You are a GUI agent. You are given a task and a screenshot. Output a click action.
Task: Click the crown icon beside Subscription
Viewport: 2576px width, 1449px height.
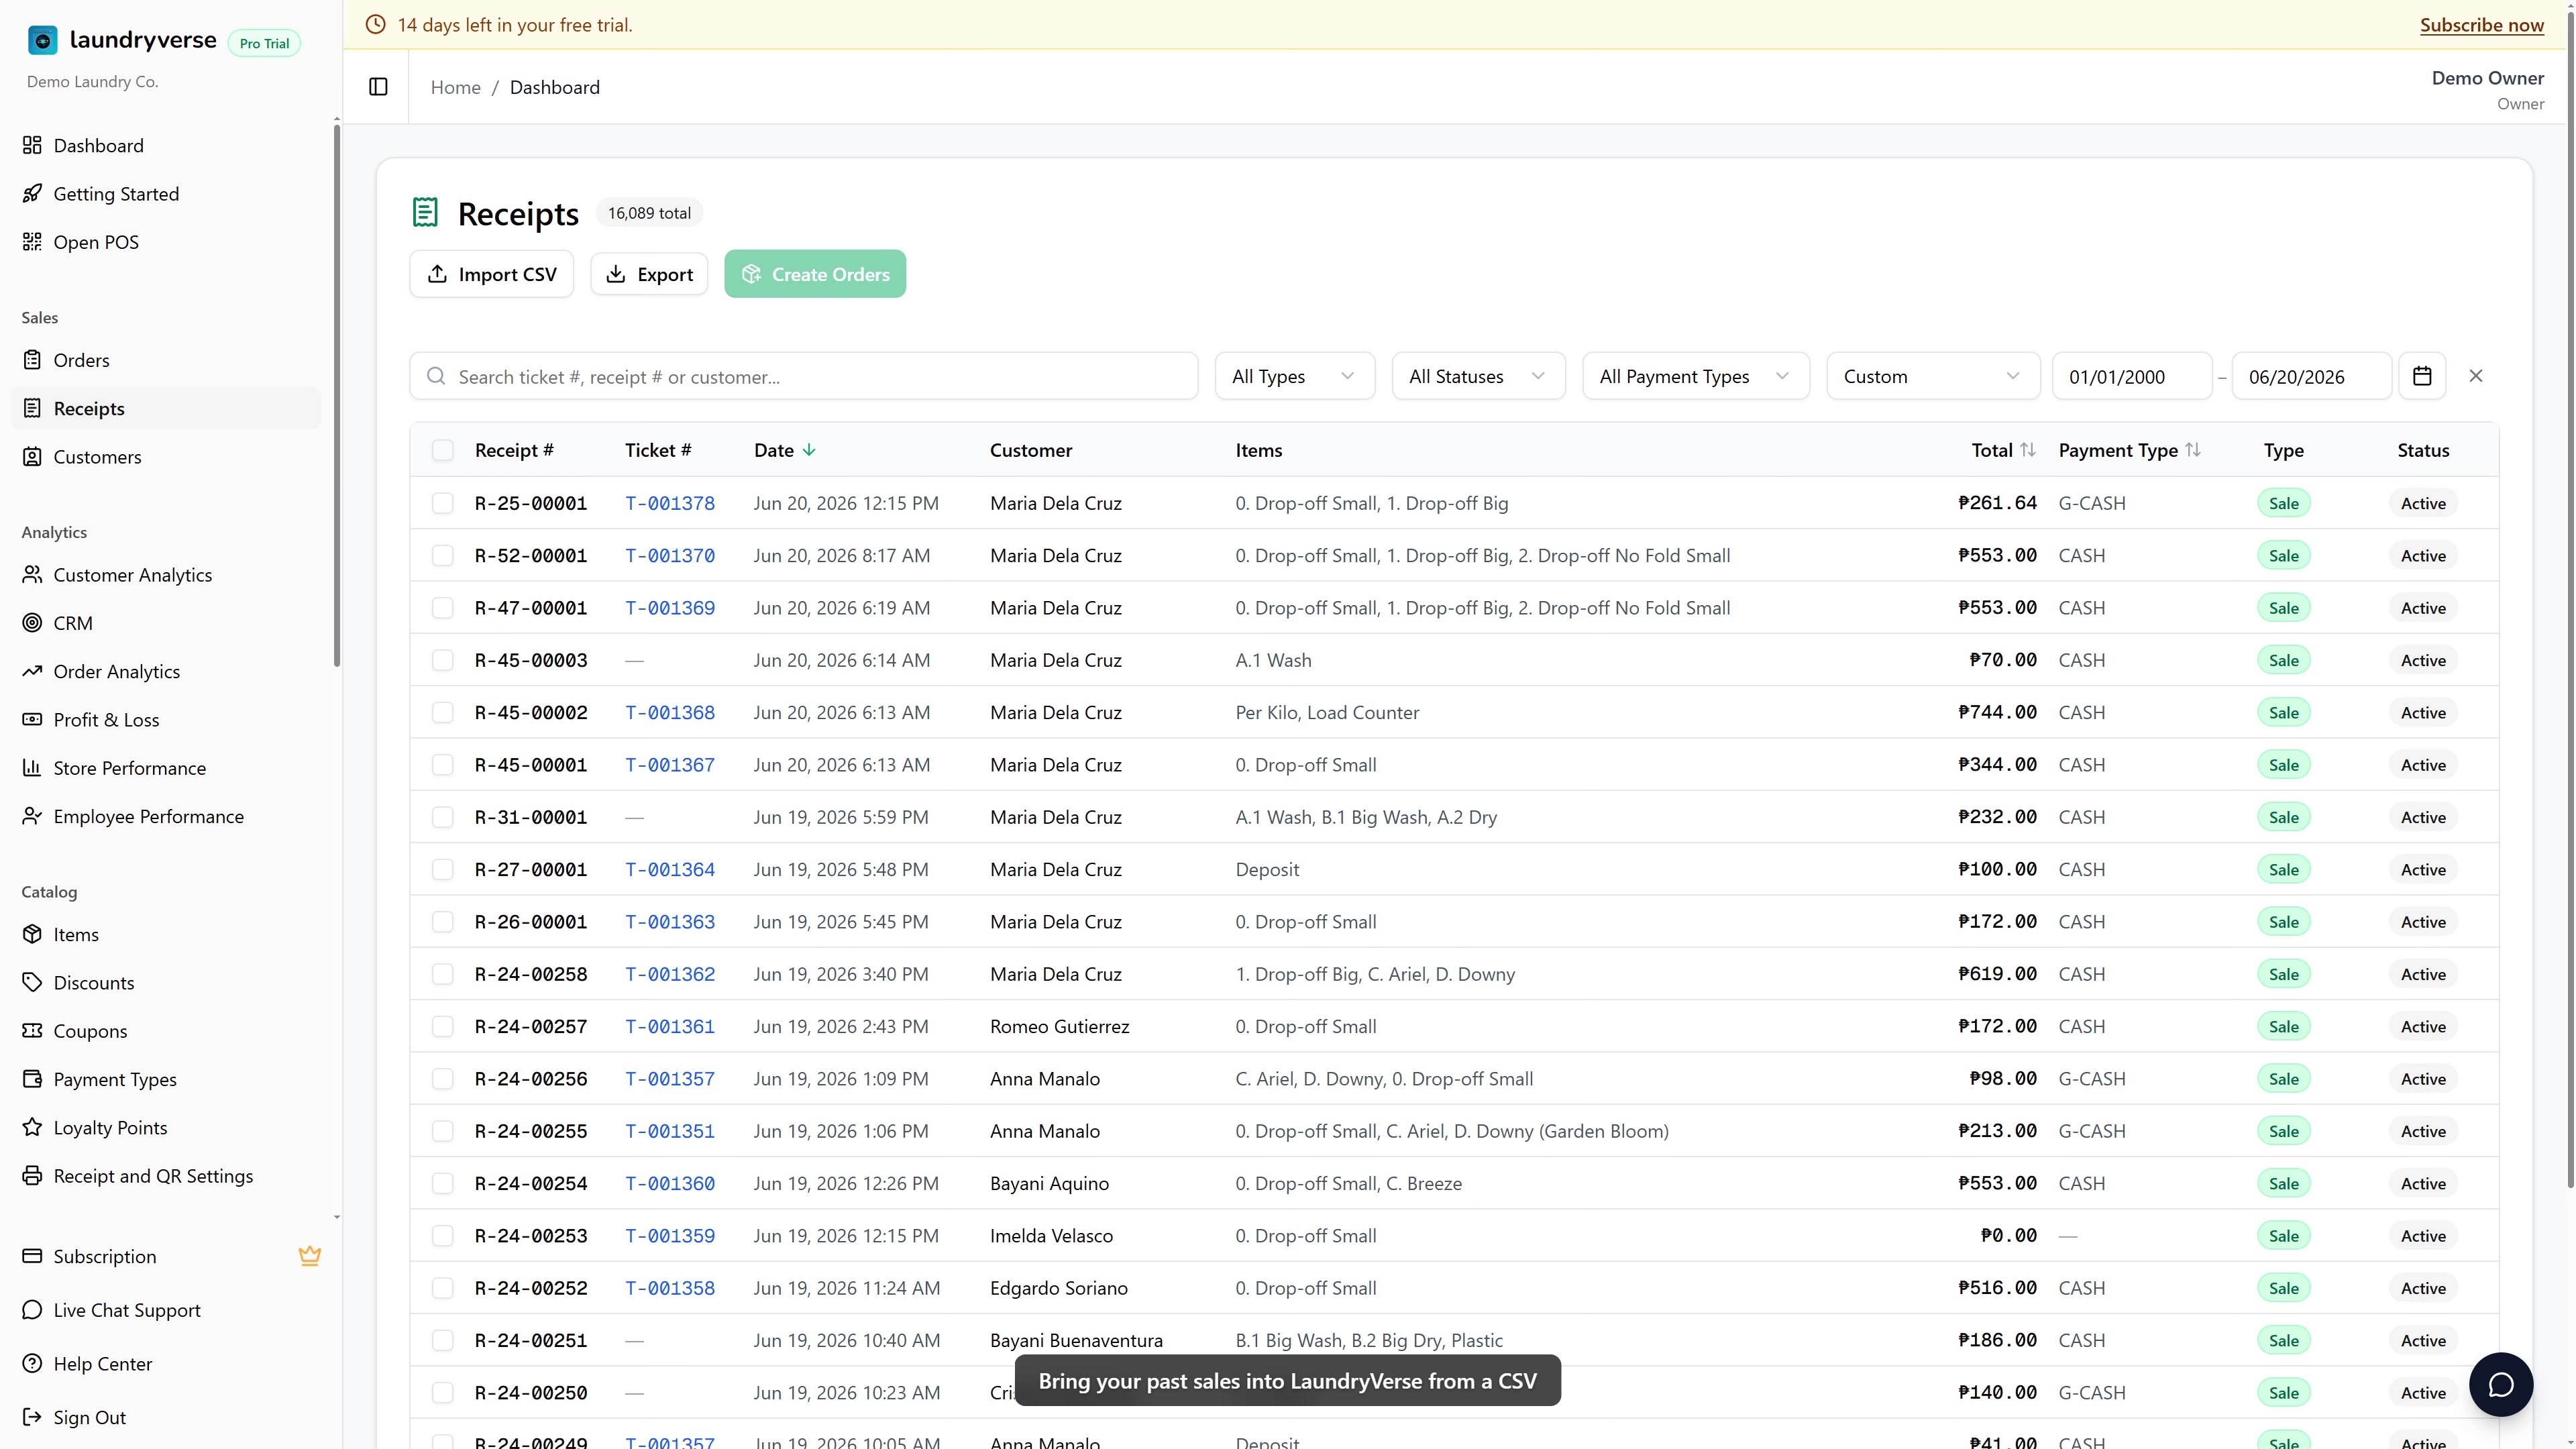click(x=310, y=1256)
